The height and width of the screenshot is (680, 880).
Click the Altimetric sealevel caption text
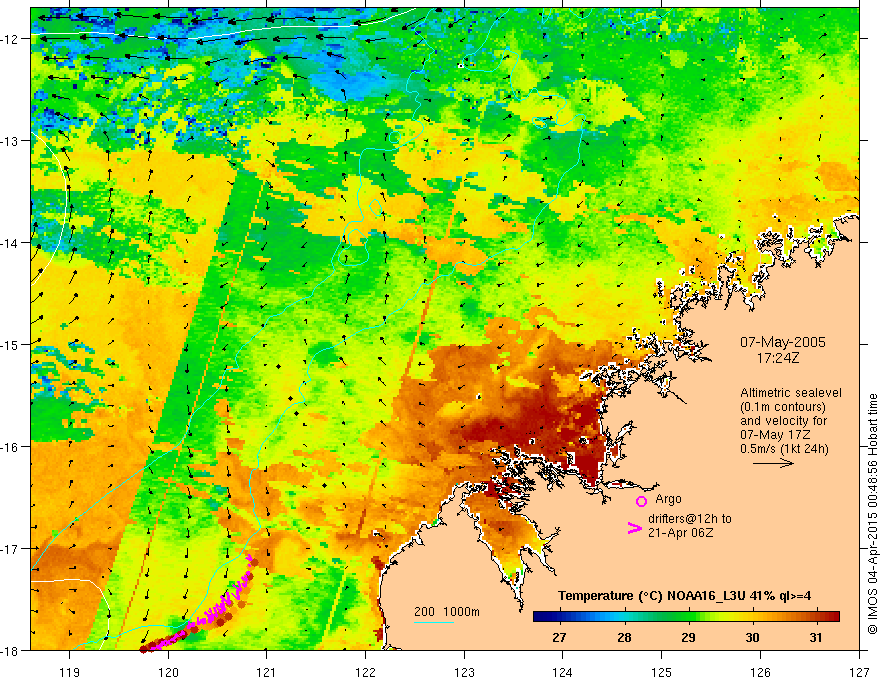tap(791, 393)
